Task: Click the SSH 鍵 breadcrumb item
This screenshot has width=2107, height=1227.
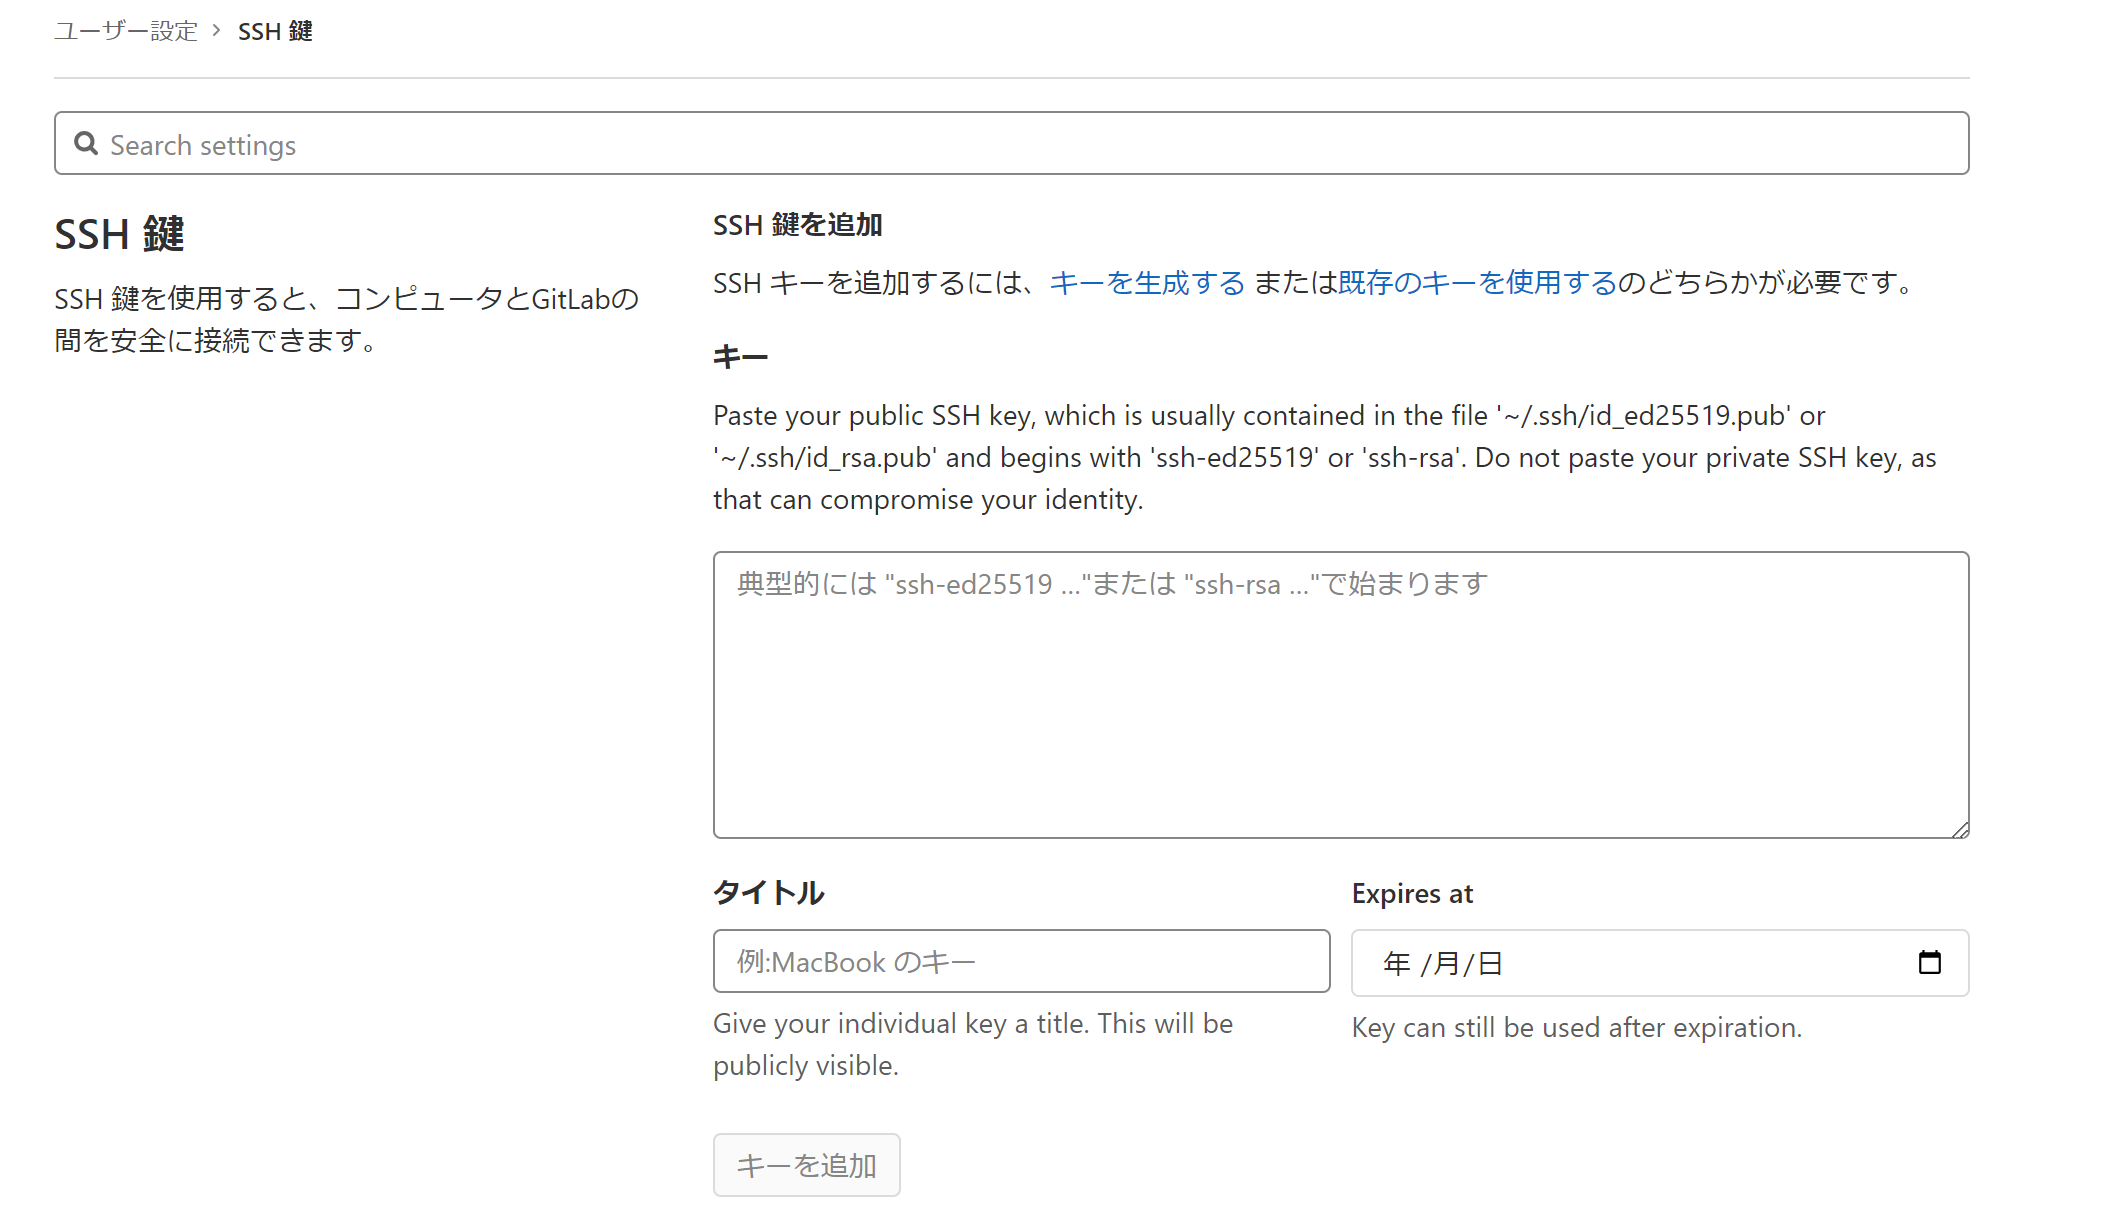Action: coord(275,31)
